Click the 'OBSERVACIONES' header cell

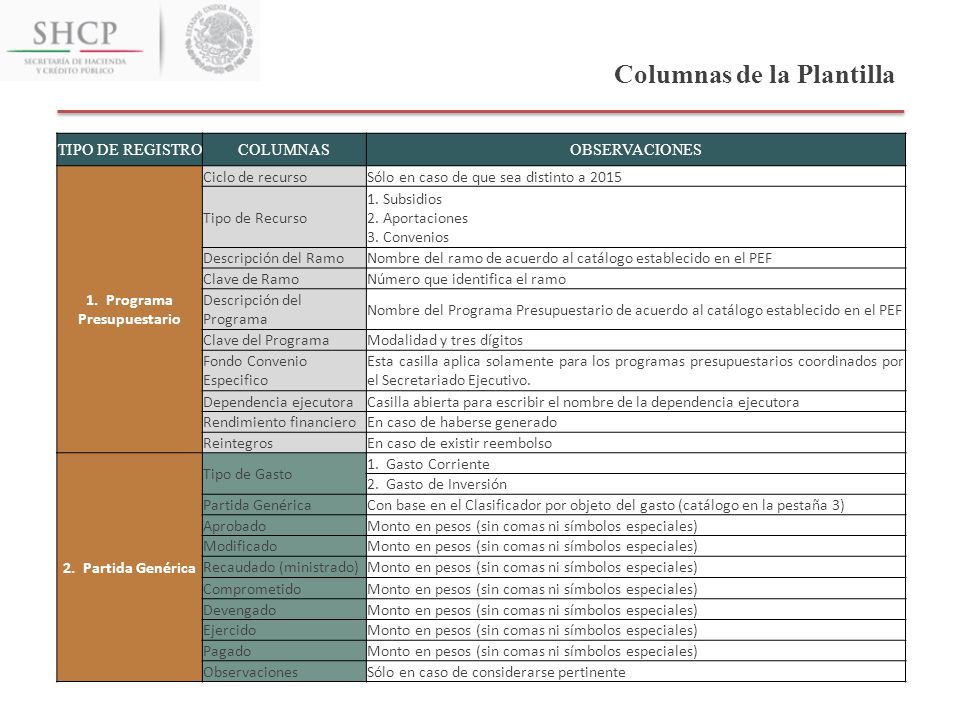(x=636, y=149)
